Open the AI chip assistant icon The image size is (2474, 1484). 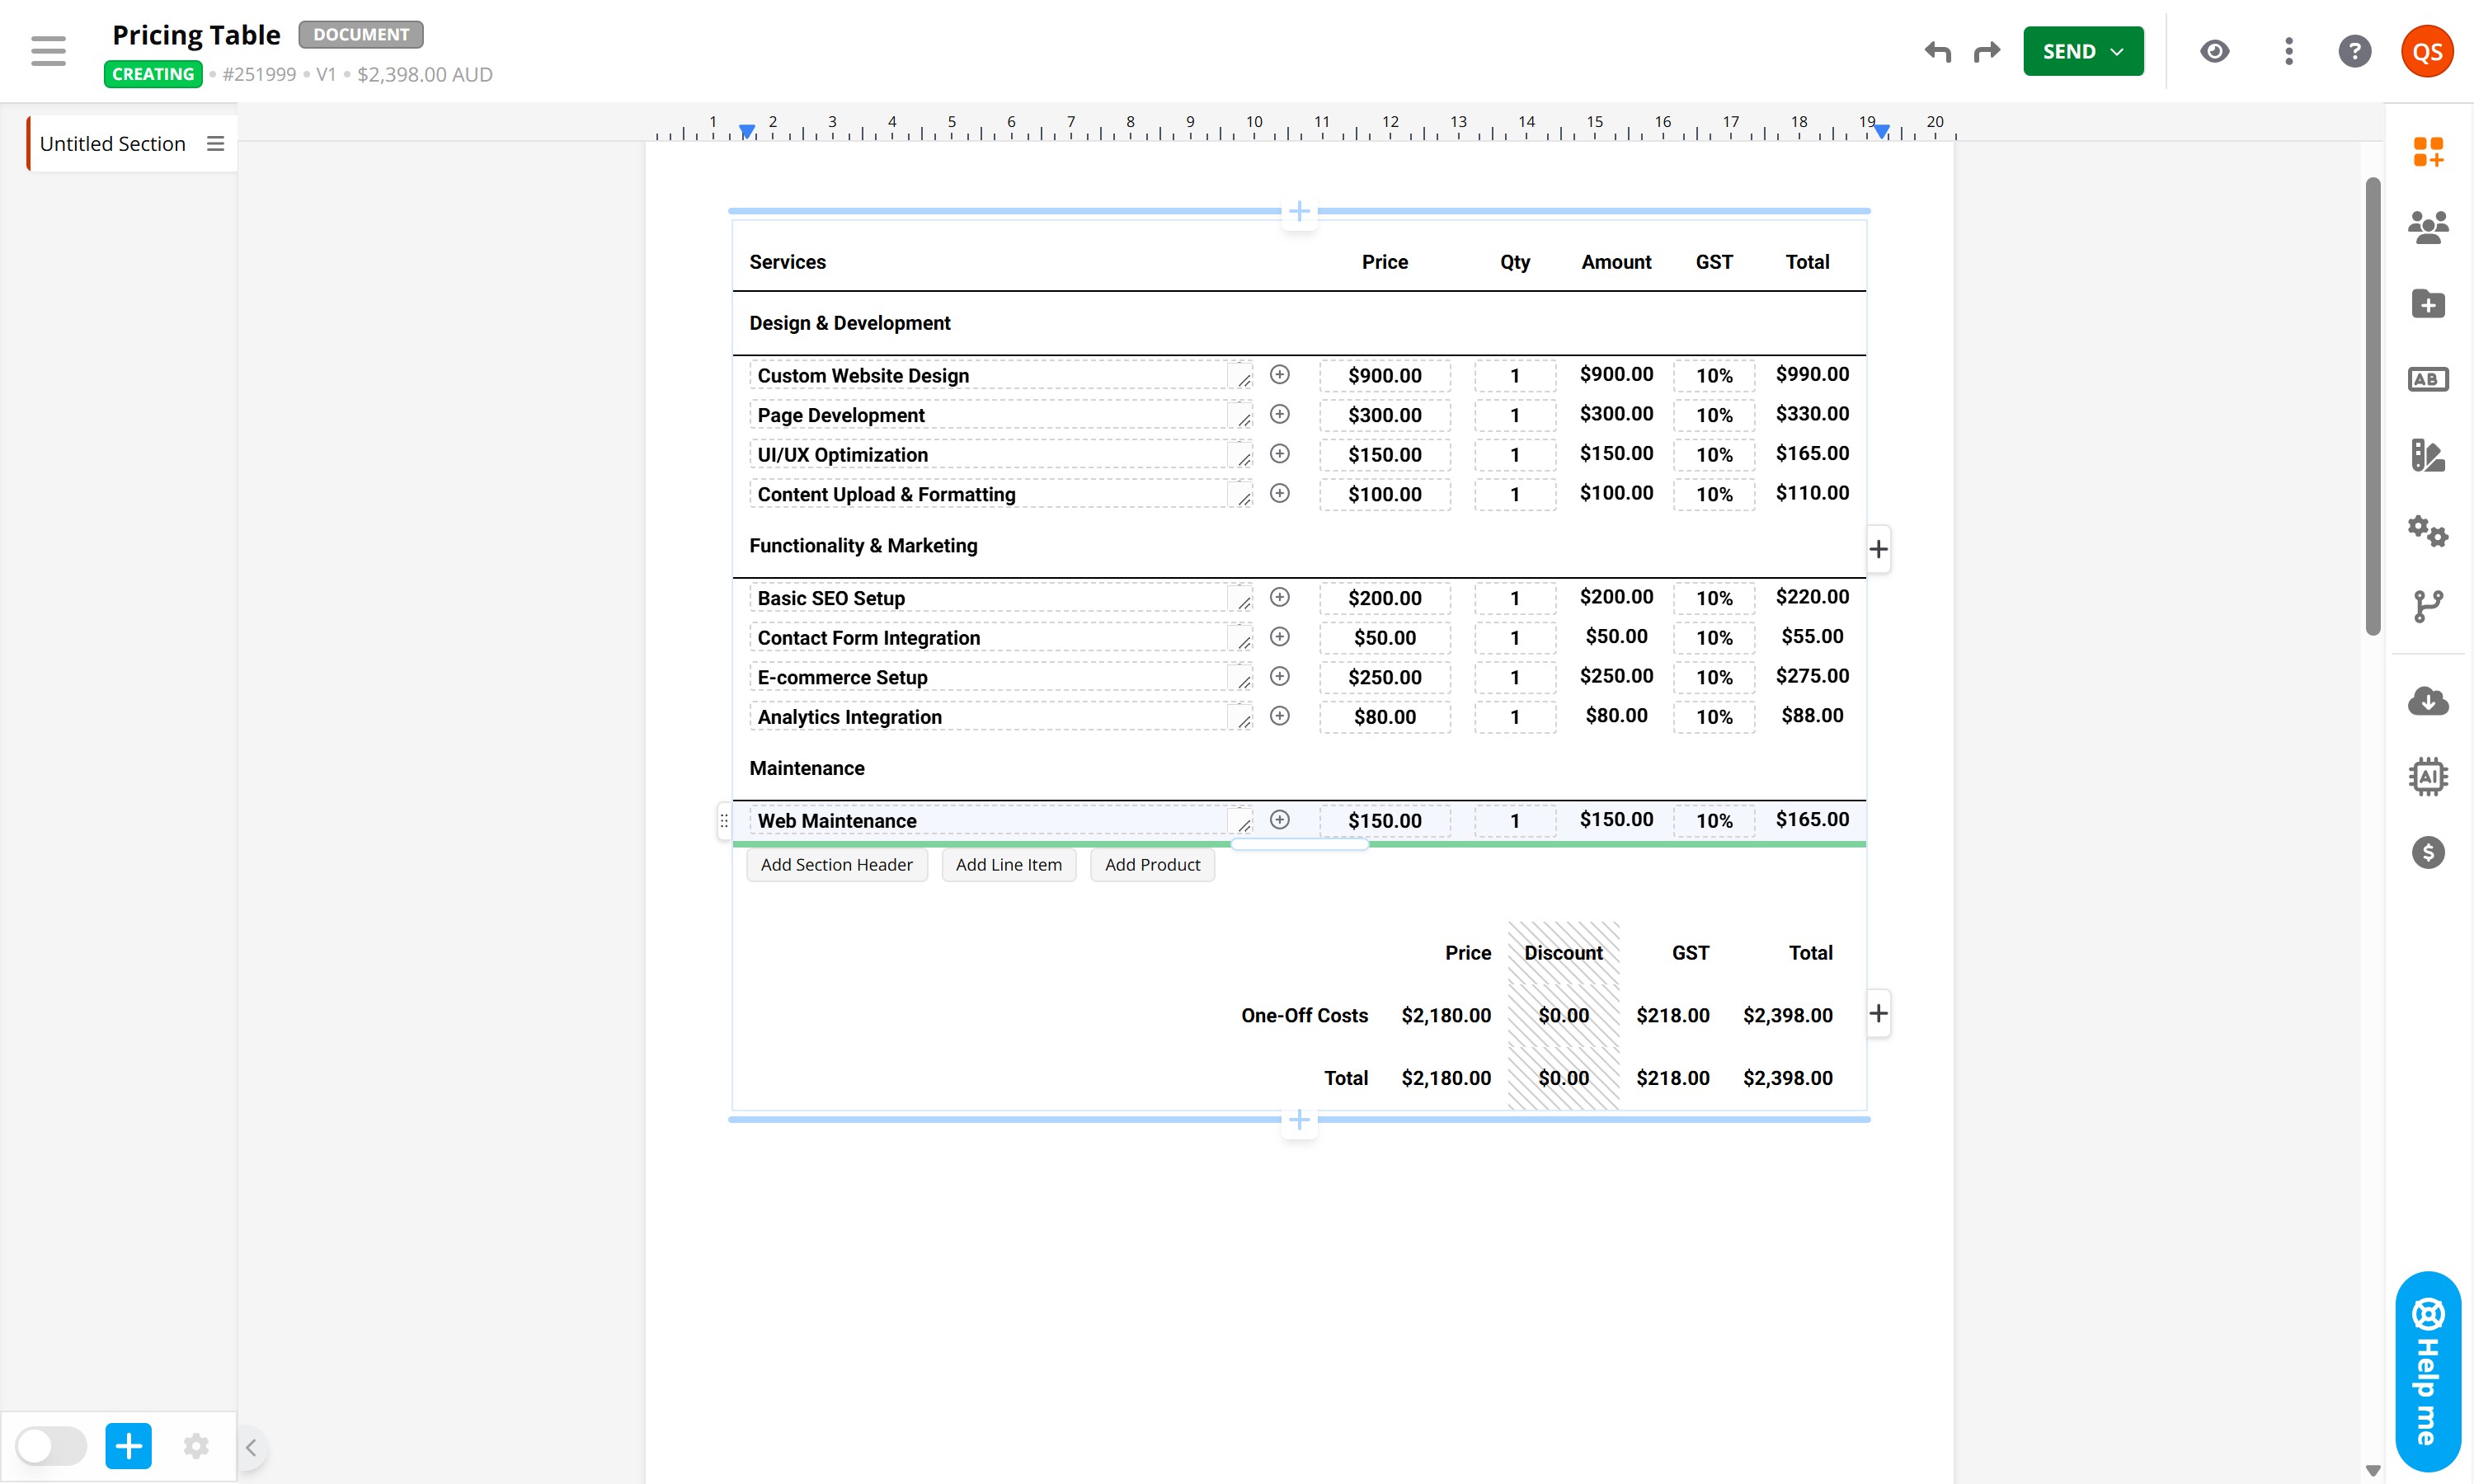point(2427,776)
